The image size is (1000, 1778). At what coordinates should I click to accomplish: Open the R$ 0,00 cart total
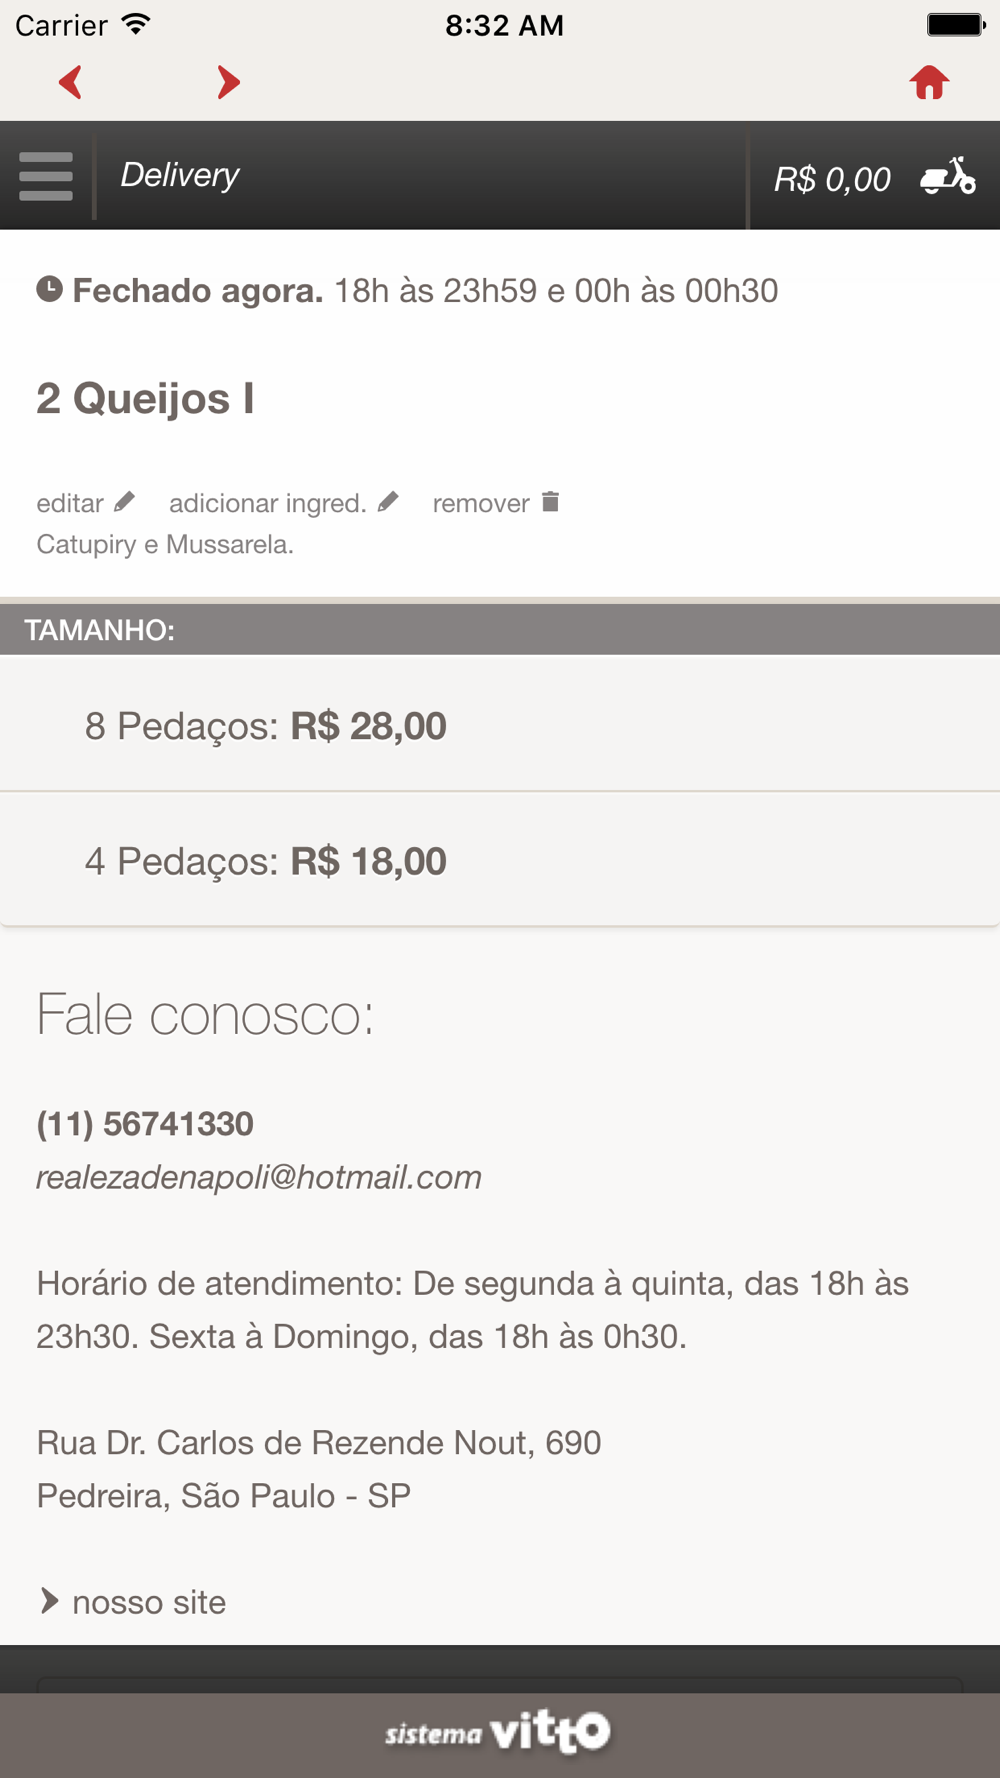pos(832,179)
